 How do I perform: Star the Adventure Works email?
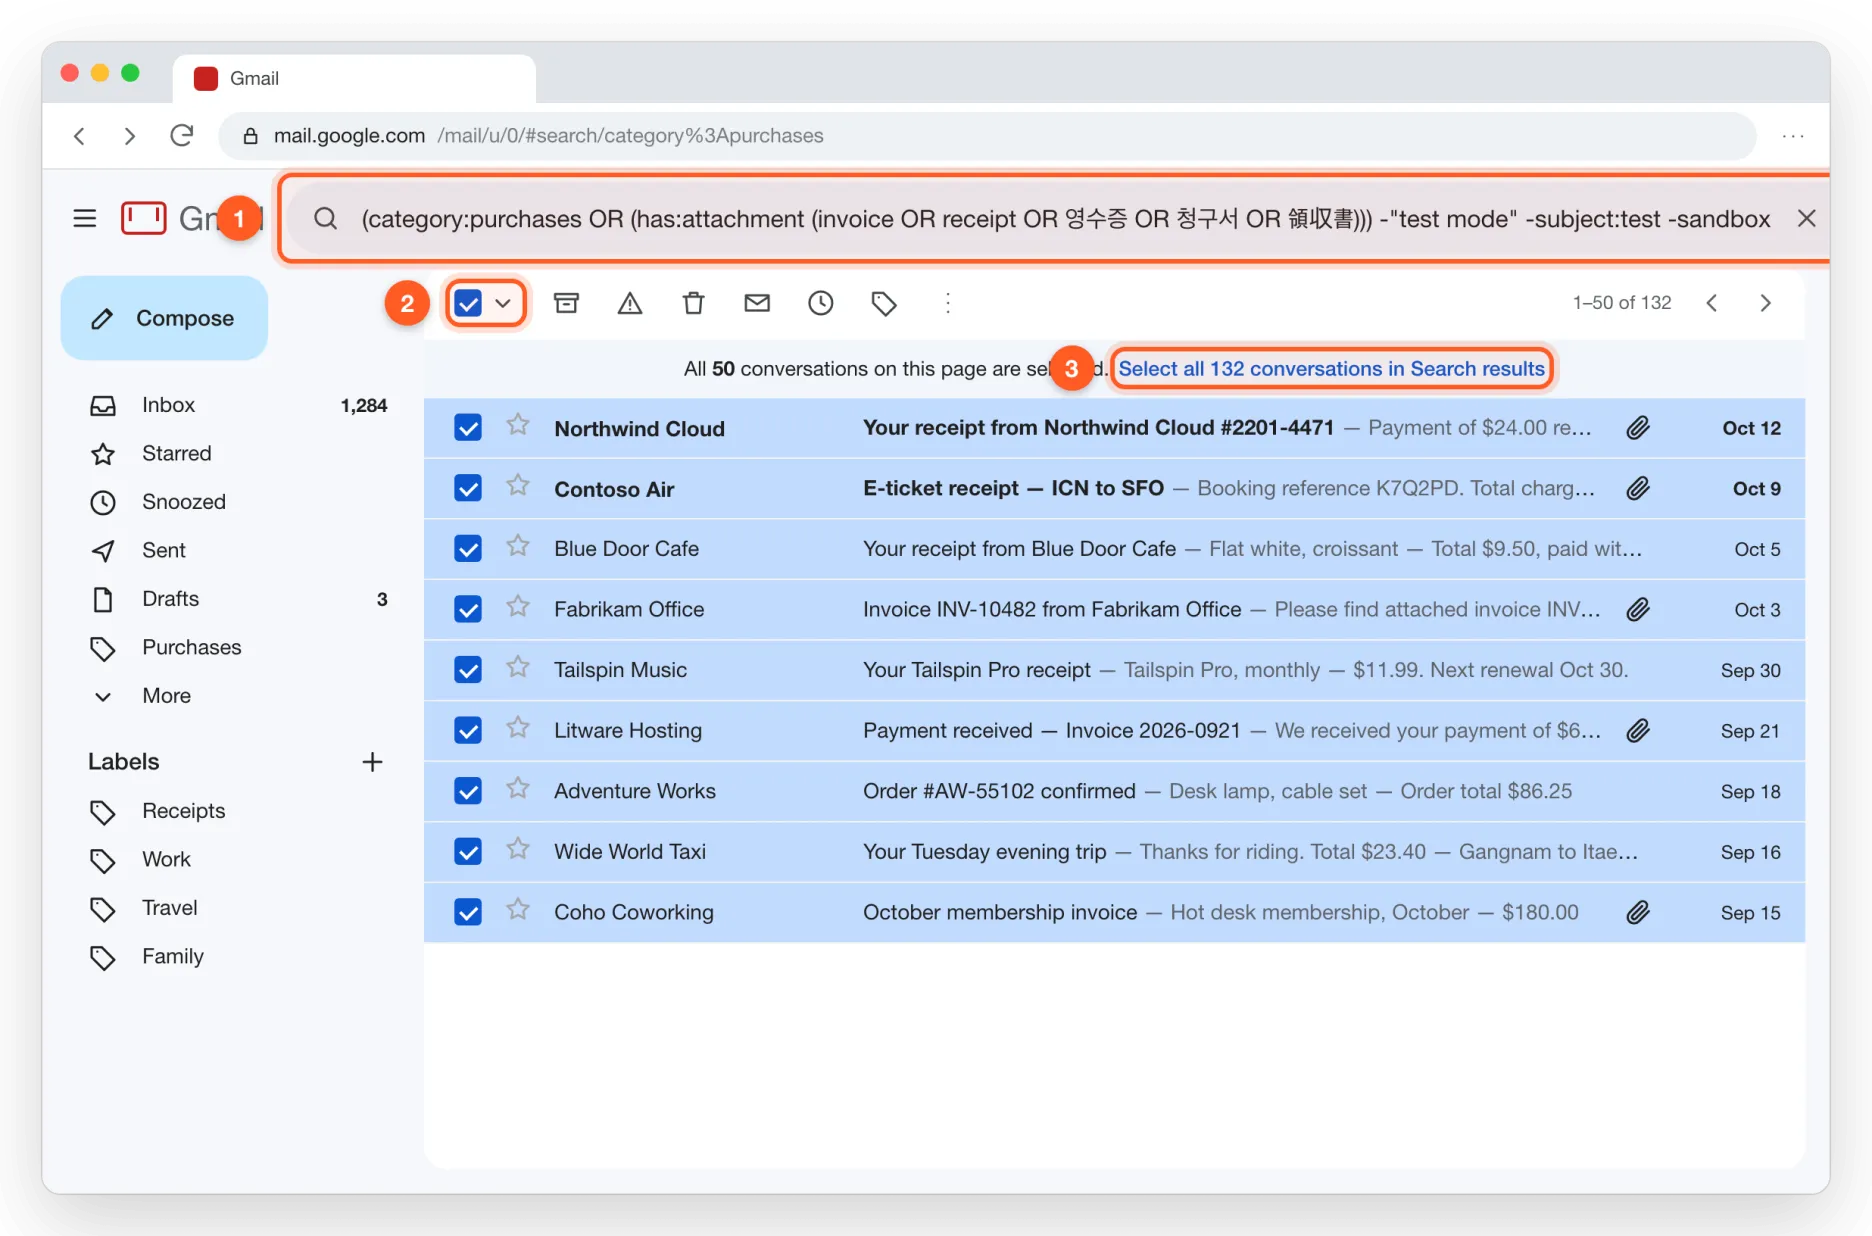(517, 789)
